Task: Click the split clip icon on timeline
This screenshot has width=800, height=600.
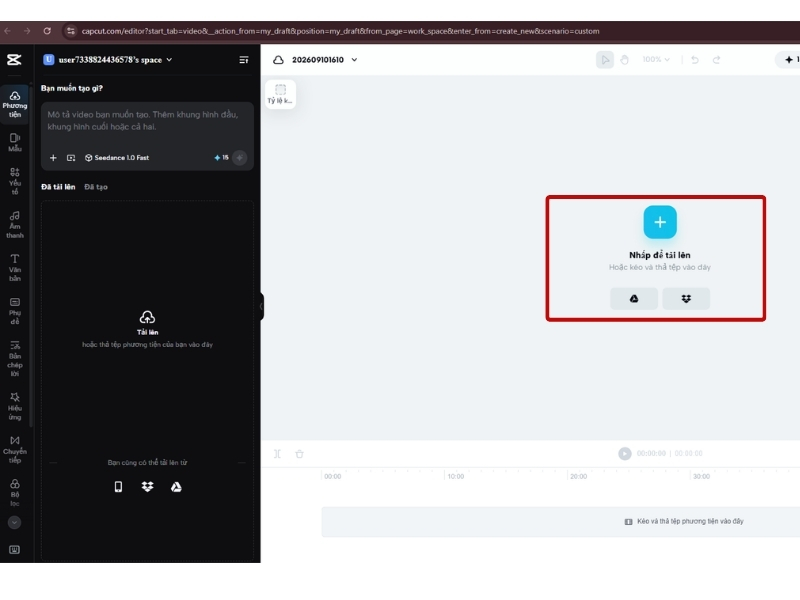Action: 278,454
